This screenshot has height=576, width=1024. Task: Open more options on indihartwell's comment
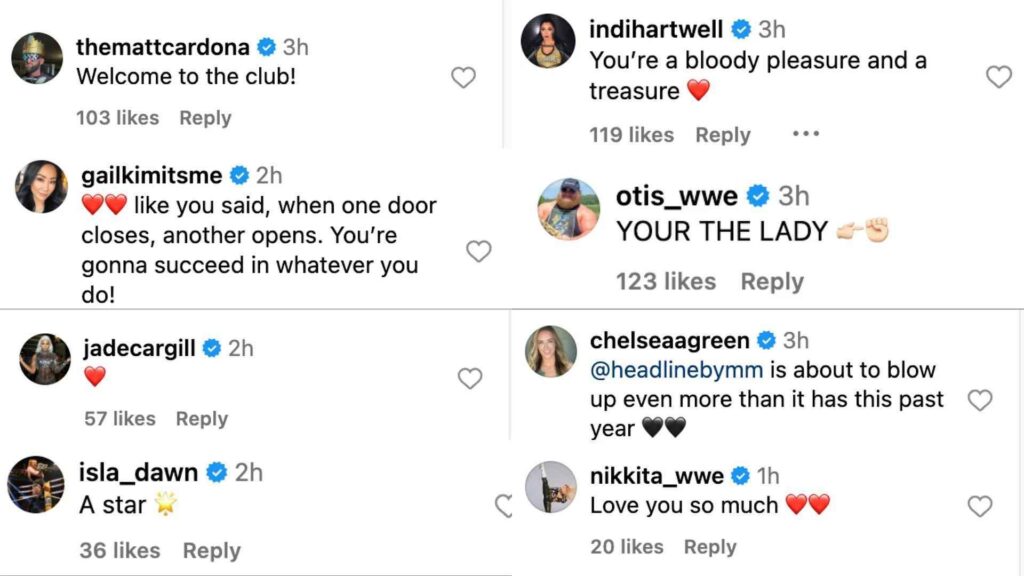[x=805, y=134]
